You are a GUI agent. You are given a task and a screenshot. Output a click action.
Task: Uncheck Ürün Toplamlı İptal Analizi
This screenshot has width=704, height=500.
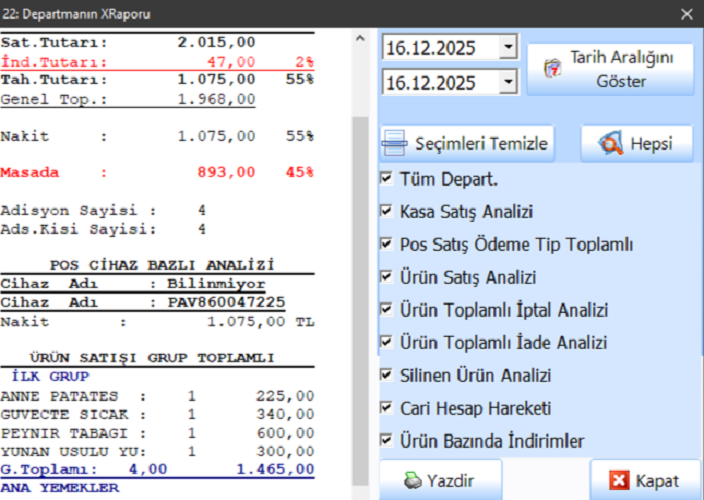pyautogui.click(x=386, y=310)
